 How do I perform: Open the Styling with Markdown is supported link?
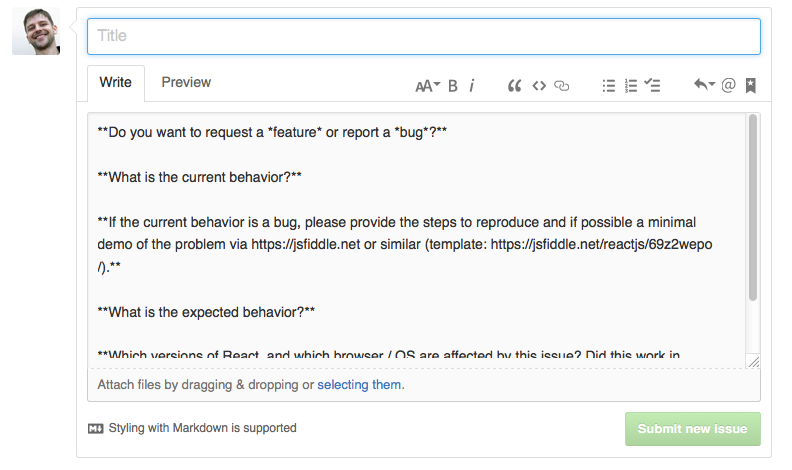click(x=193, y=428)
